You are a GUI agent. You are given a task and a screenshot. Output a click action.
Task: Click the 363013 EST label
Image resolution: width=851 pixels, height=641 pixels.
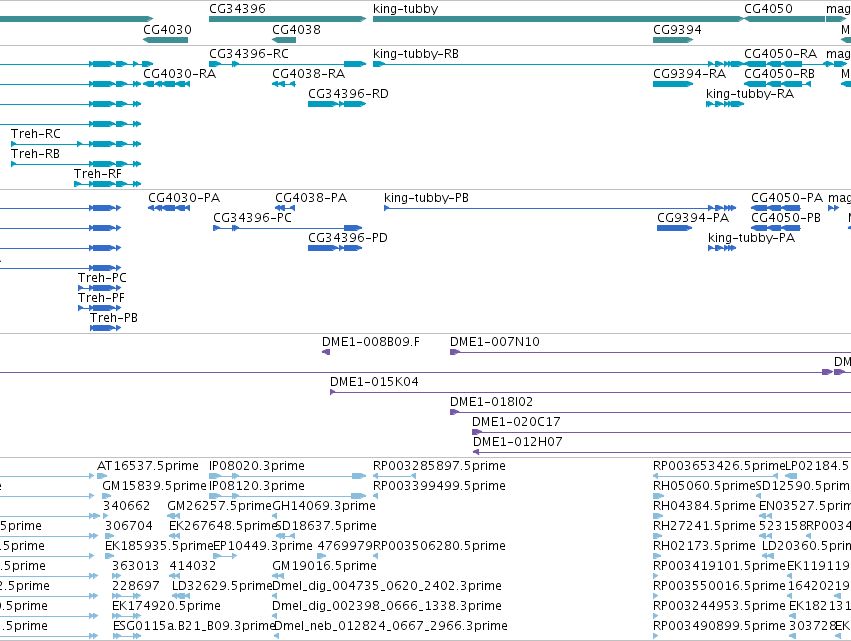[x=136, y=567]
